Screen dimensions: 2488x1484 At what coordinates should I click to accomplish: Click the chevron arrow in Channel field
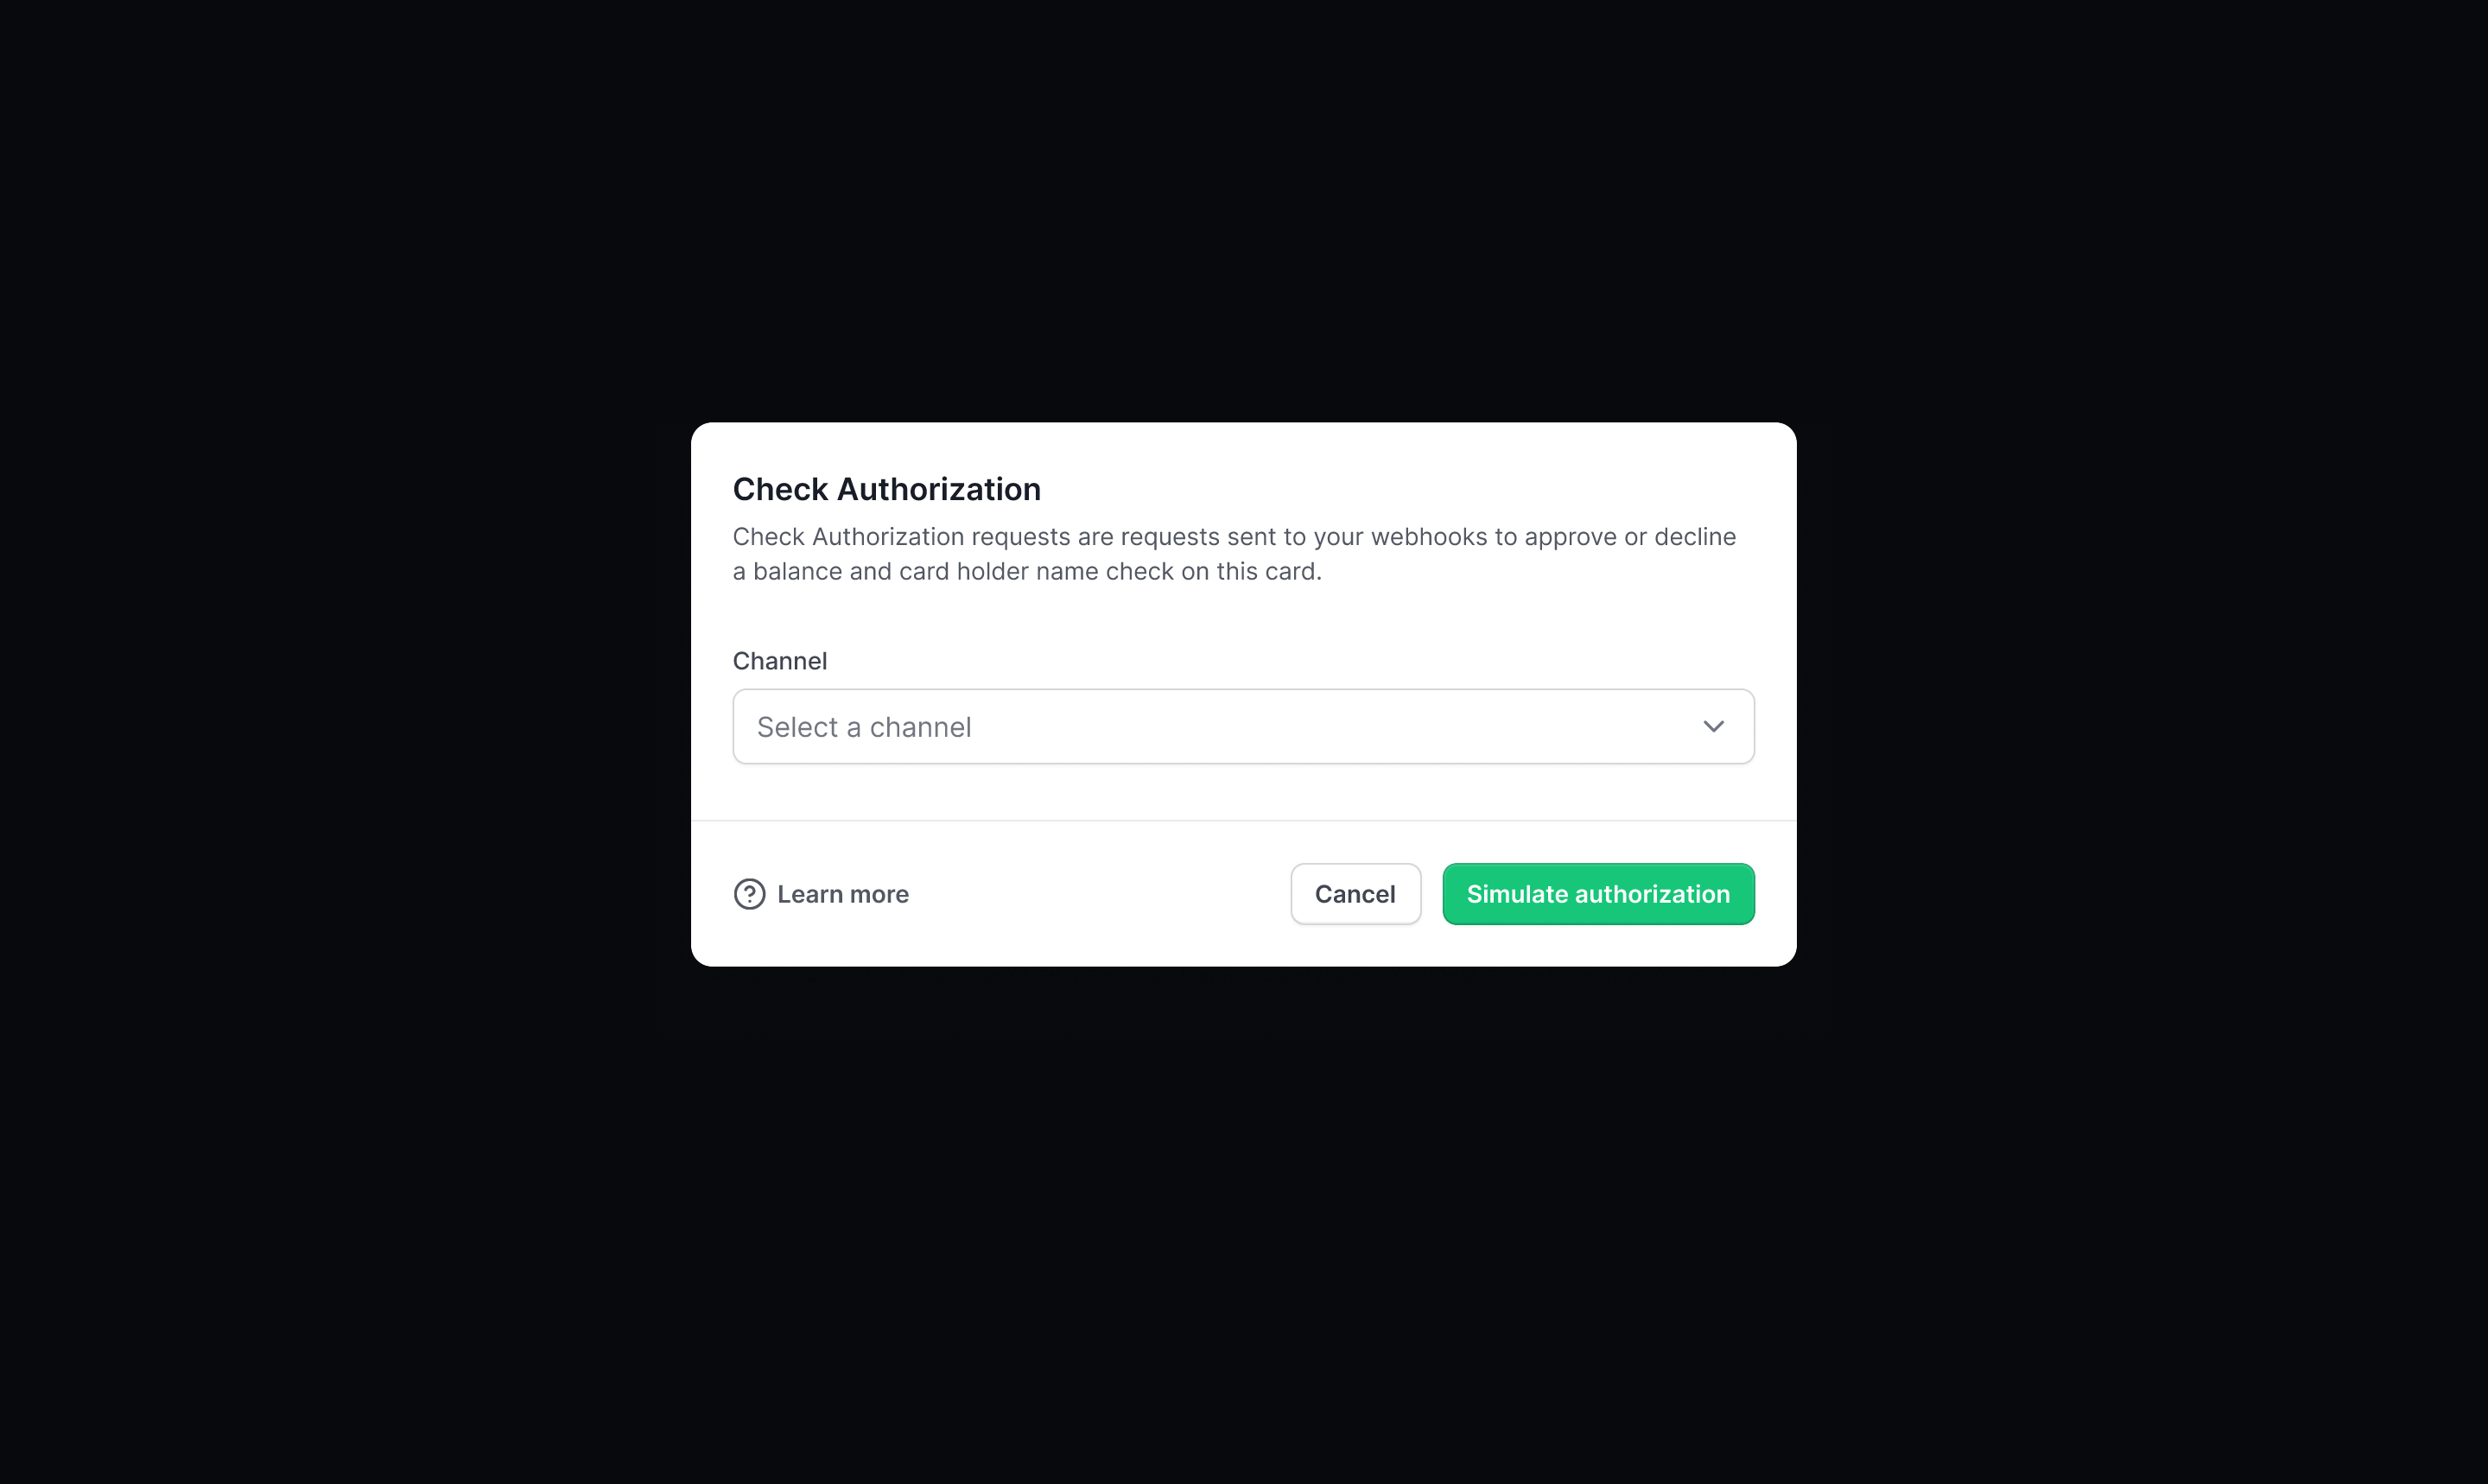click(x=1713, y=727)
